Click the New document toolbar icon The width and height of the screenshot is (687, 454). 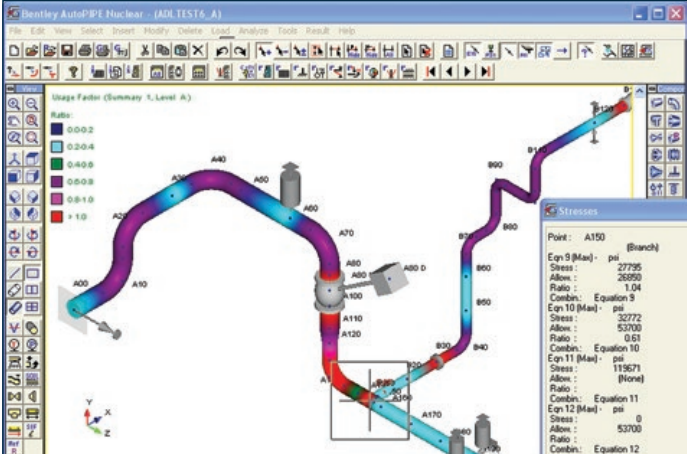[x=14, y=51]
